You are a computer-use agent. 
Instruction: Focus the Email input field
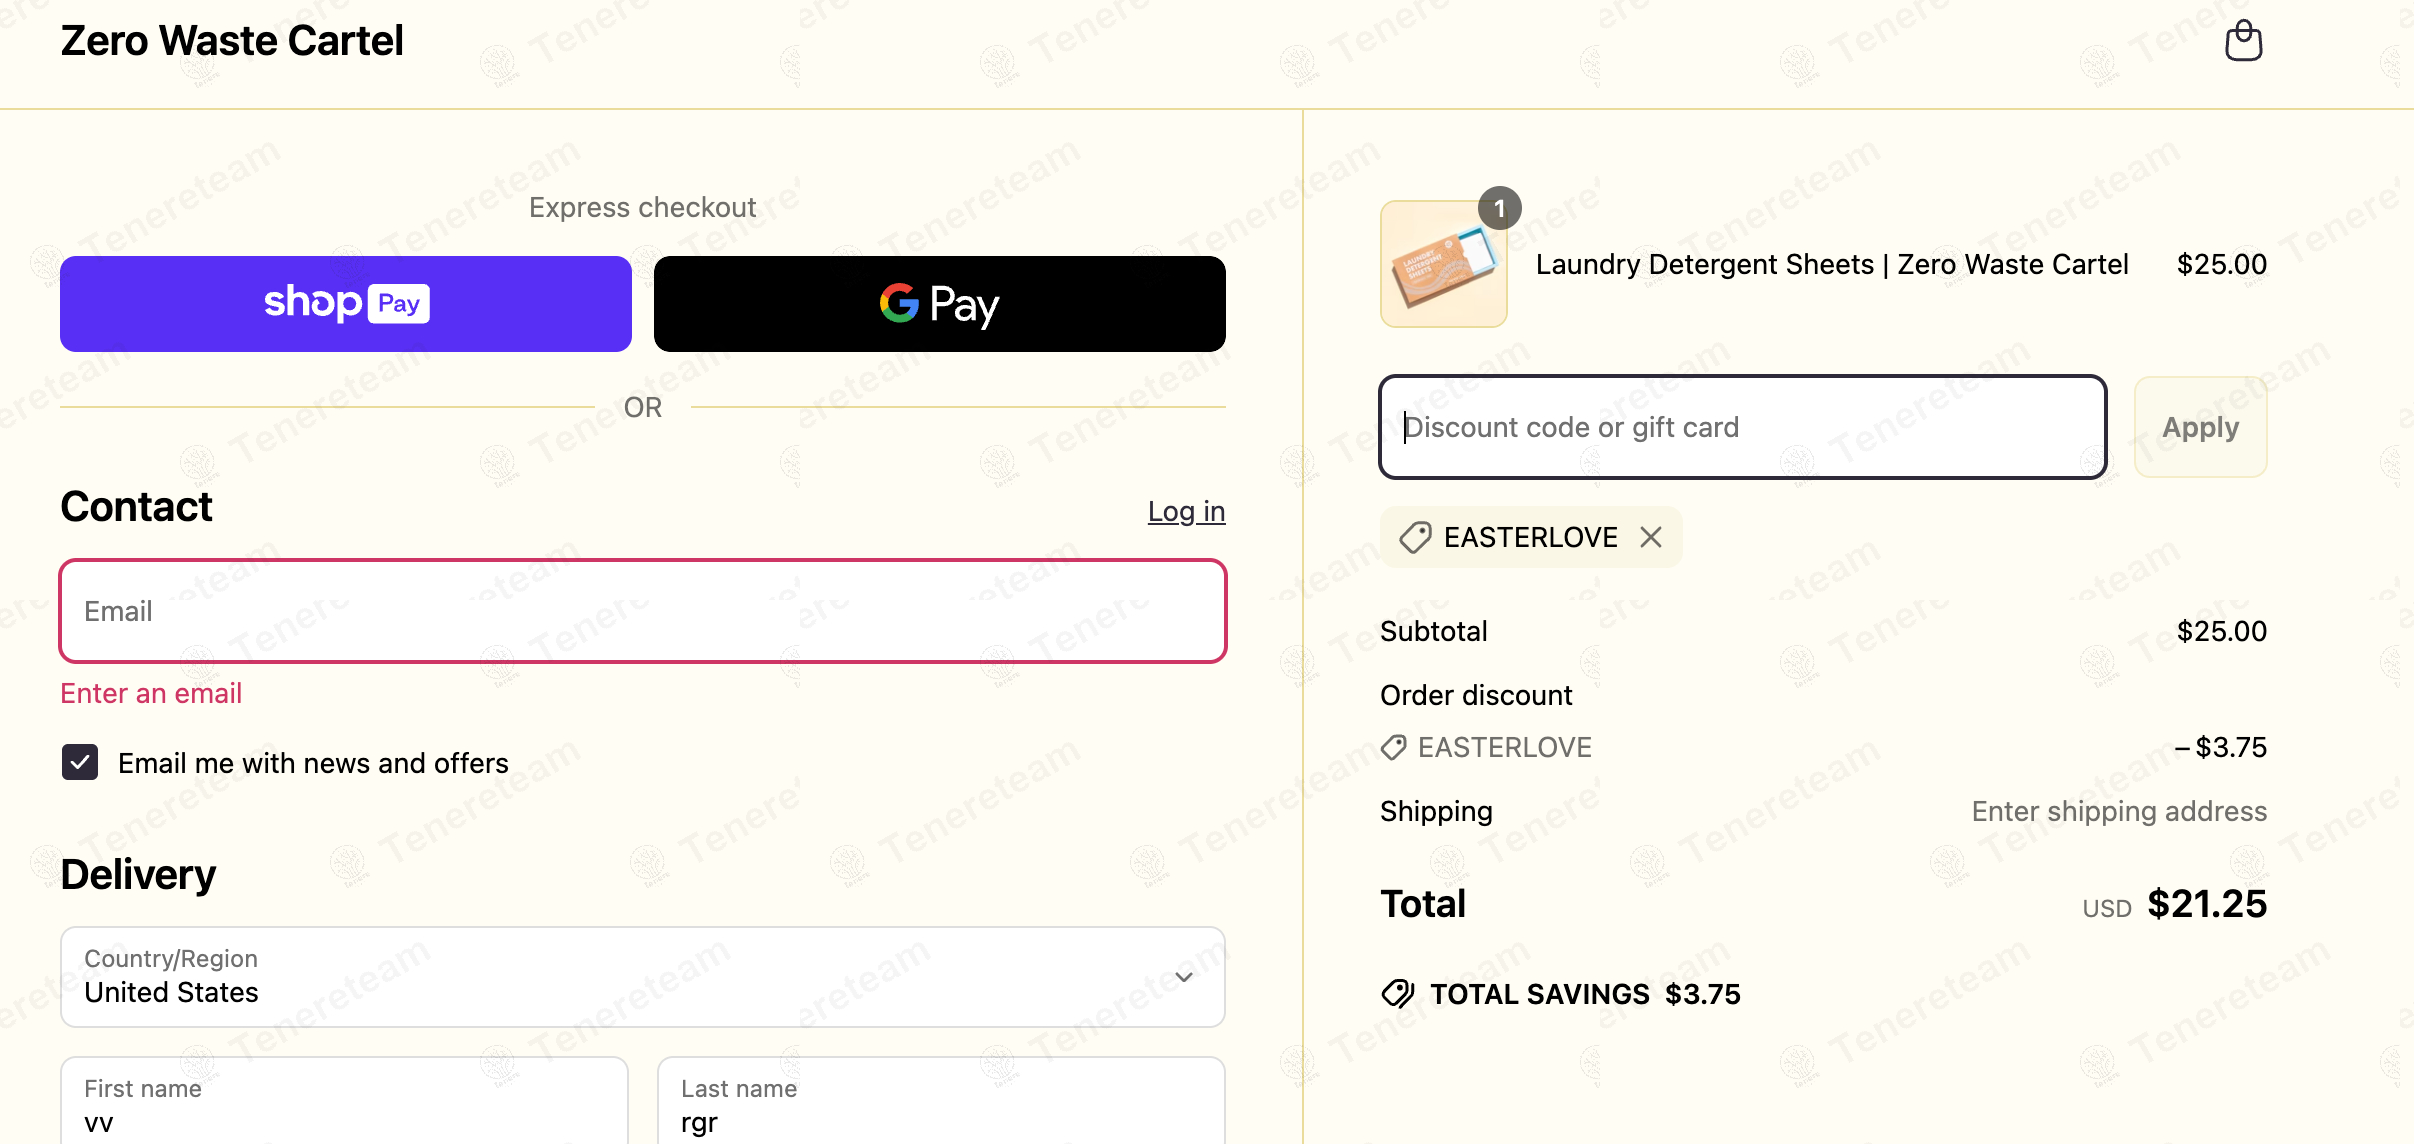(642, 611)
